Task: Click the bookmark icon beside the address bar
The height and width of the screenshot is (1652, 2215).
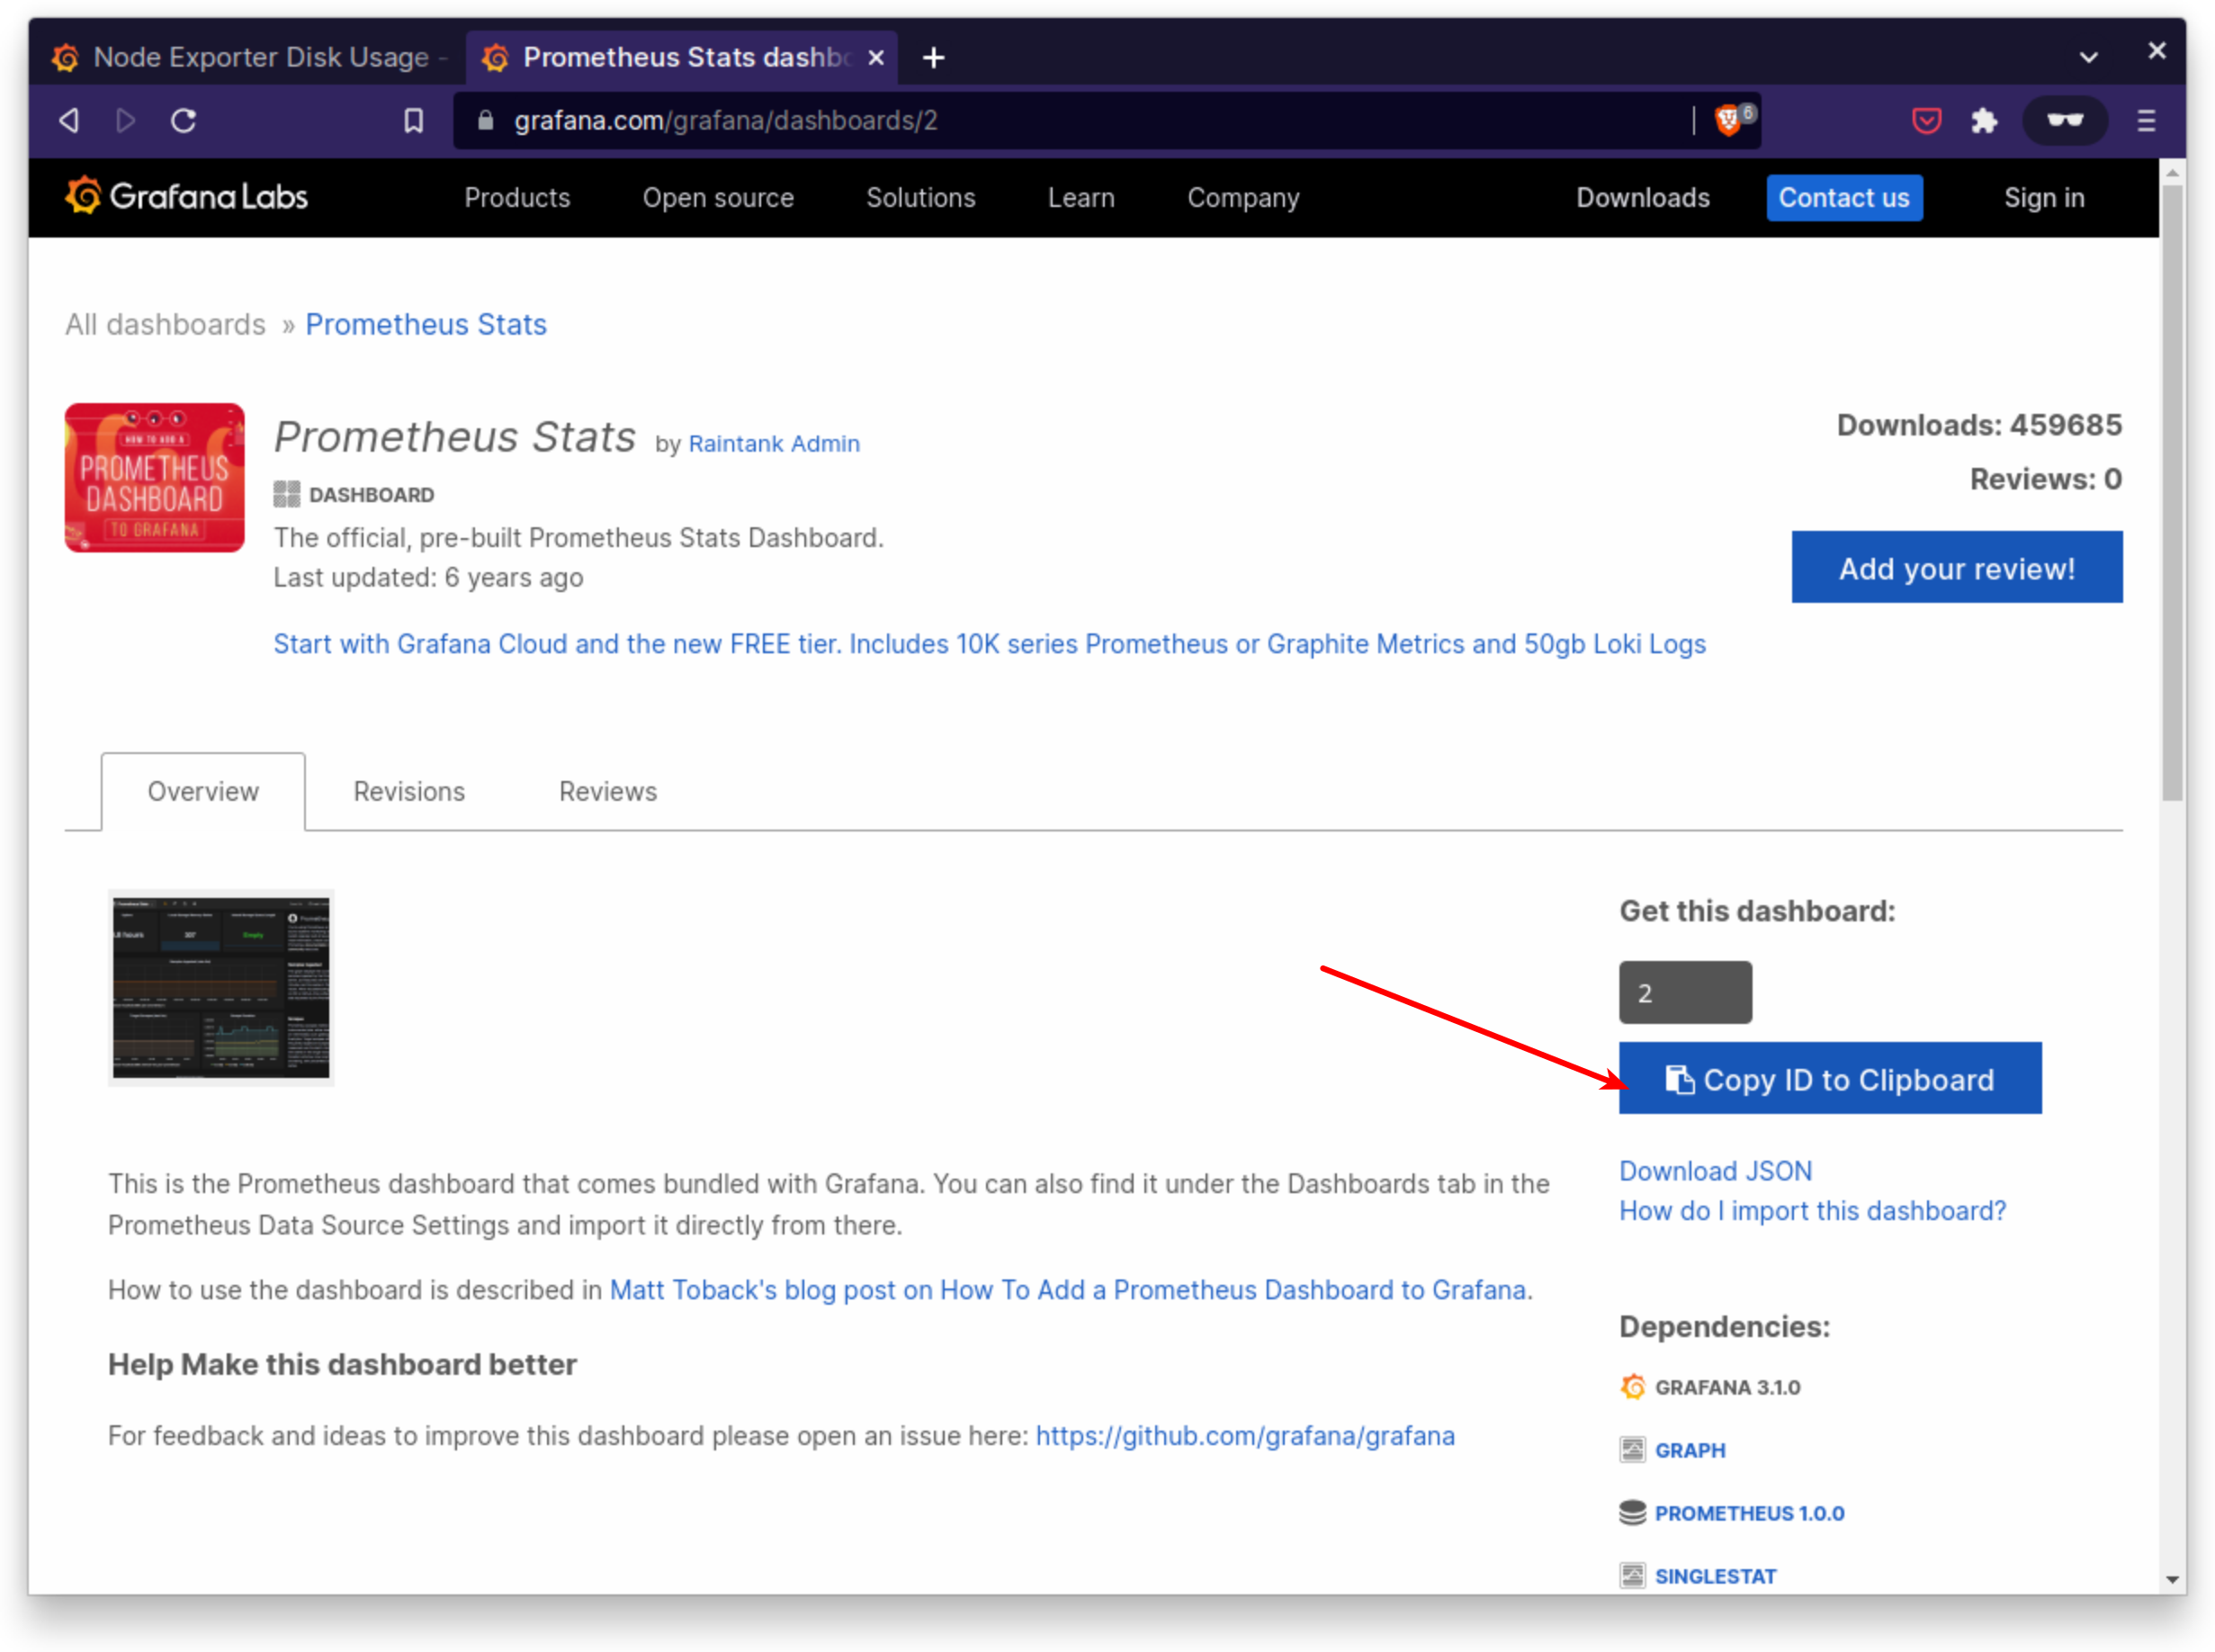Action: pos(413,121)
